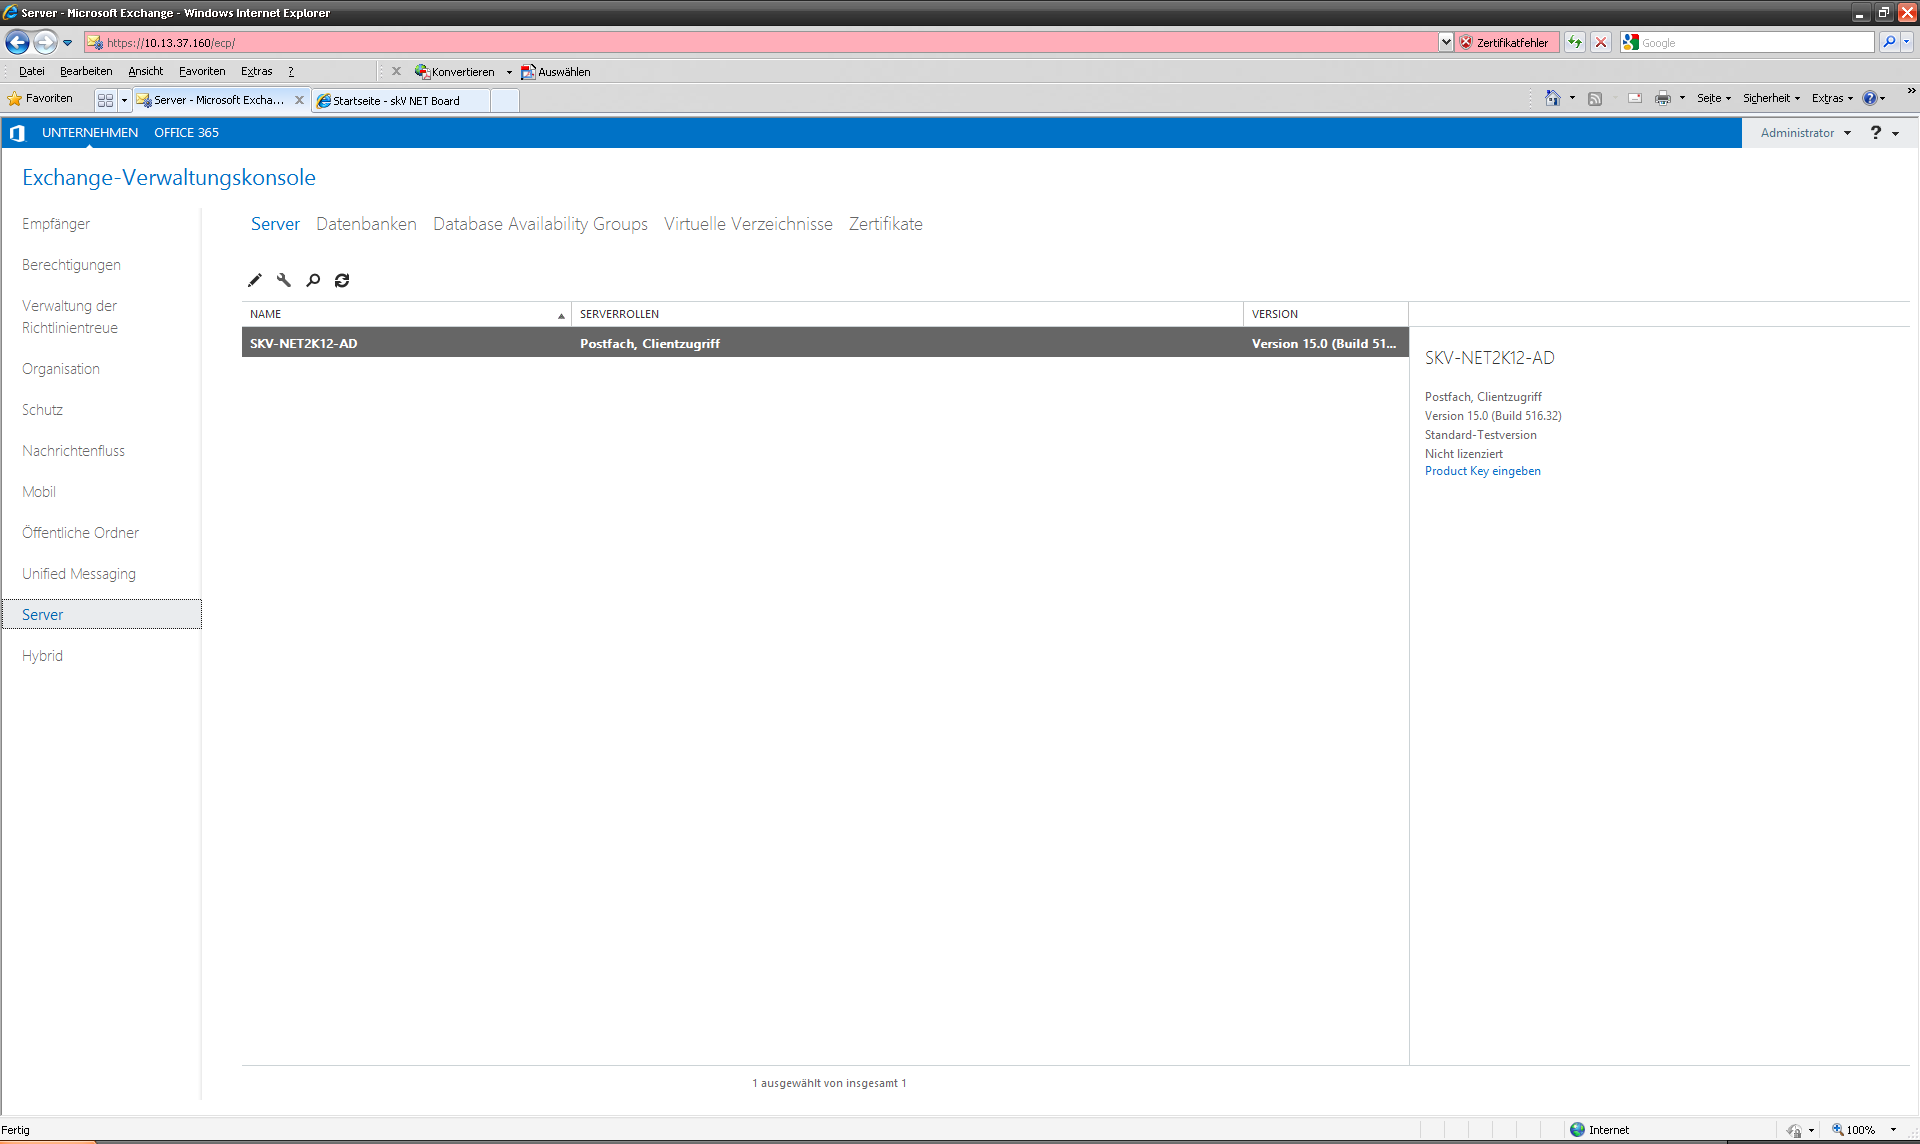Click the printer icon in command bar

point(1662,98)
